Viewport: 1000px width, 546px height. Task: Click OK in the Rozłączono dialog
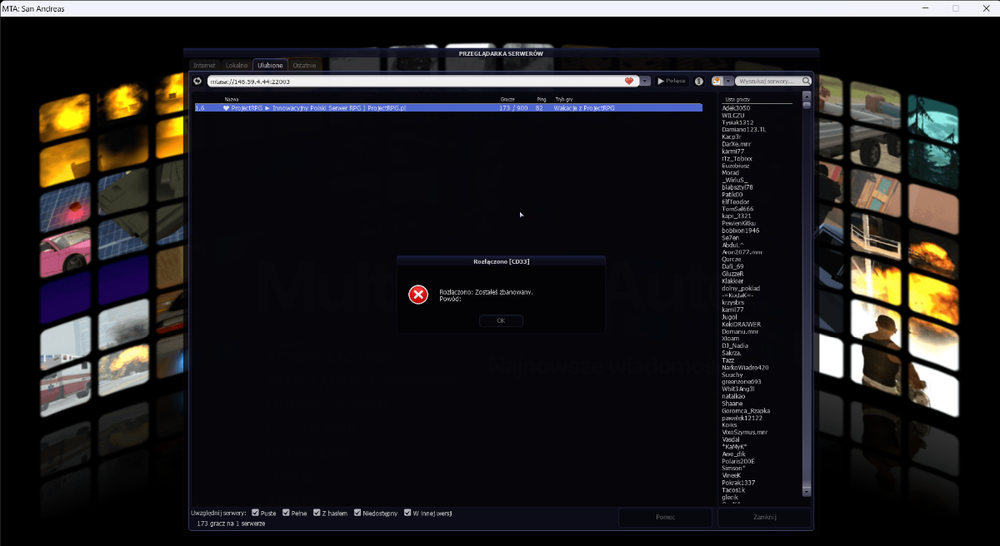pyautogui.click(x=501, y=321)
